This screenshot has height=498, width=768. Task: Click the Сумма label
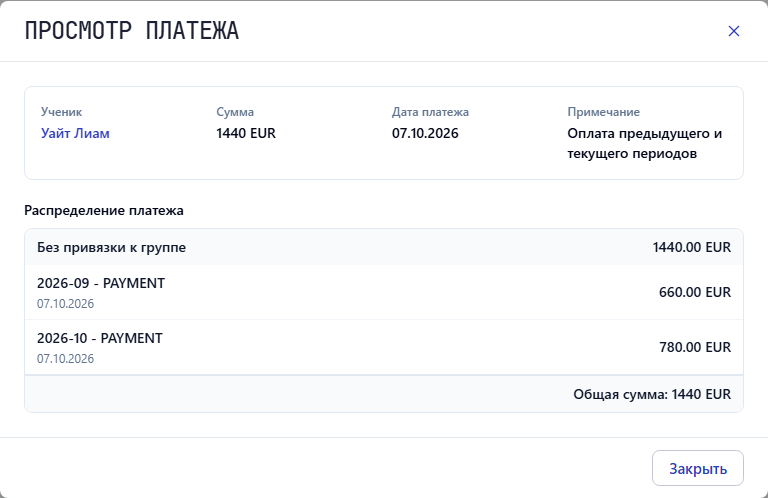235,112
